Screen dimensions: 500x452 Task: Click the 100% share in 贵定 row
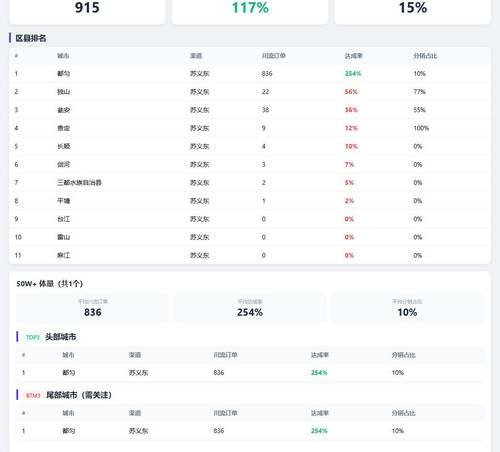(421, 128)
